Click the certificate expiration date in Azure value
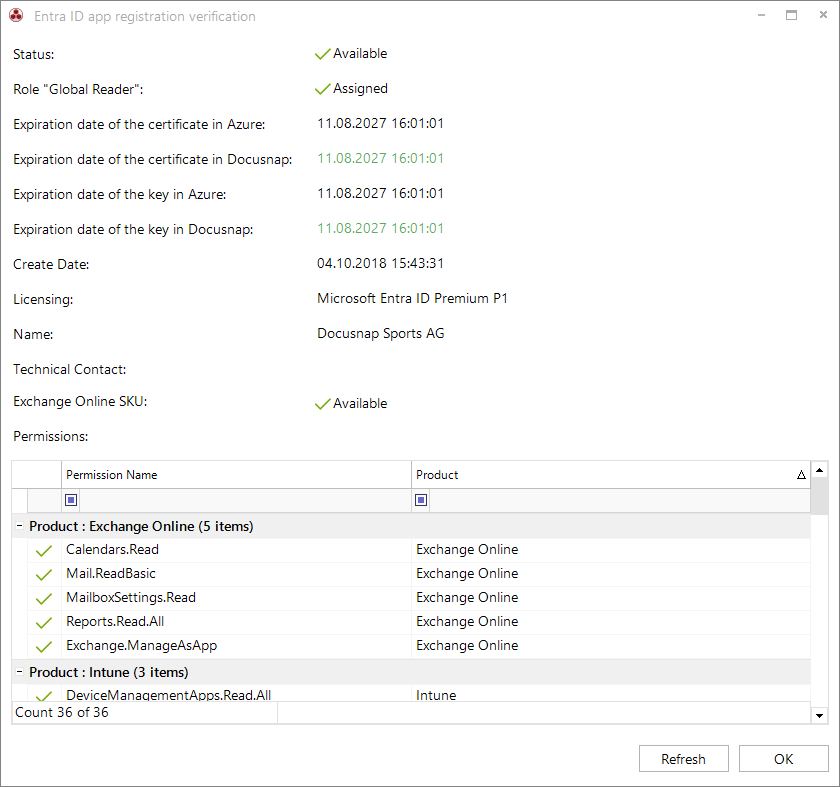This screenshot has width=840, height=787. [380, 124]
